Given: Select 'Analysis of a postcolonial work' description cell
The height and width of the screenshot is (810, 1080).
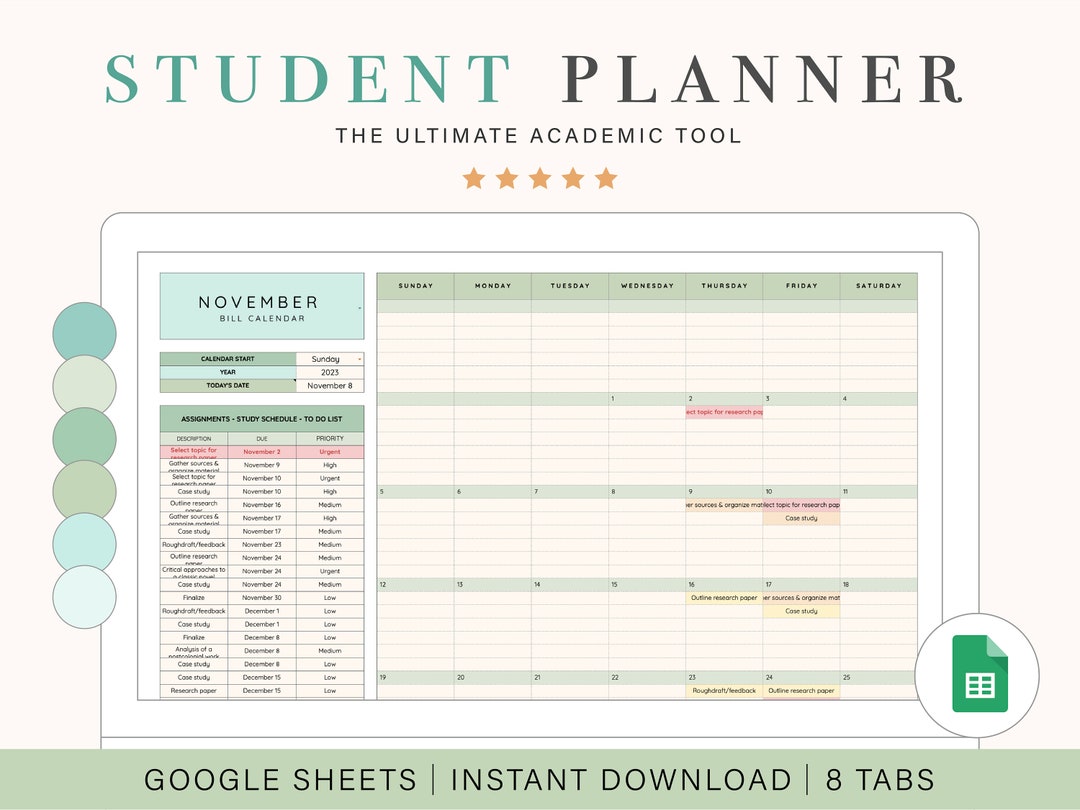Looking at the screenshot, I should click(x=194, y=651).
